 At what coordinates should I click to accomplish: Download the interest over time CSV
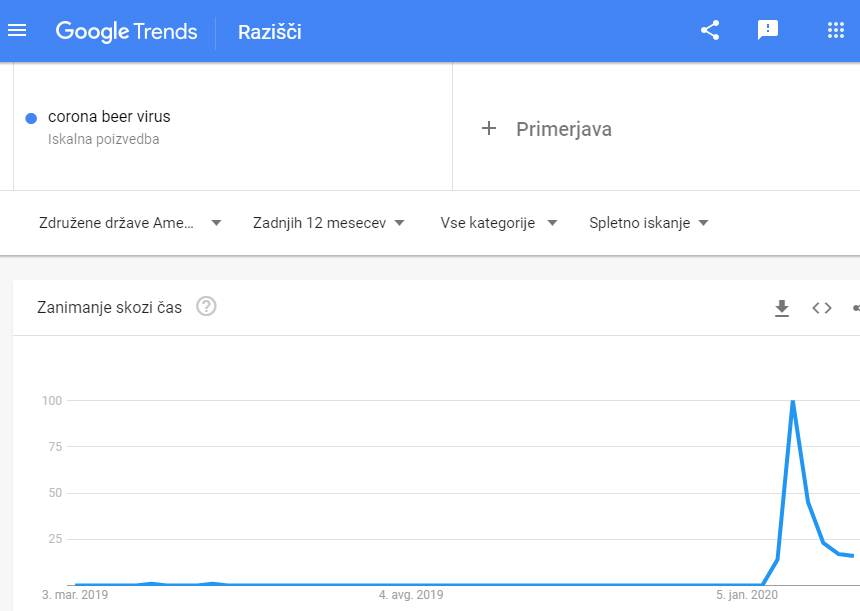(x=782, y=308)
